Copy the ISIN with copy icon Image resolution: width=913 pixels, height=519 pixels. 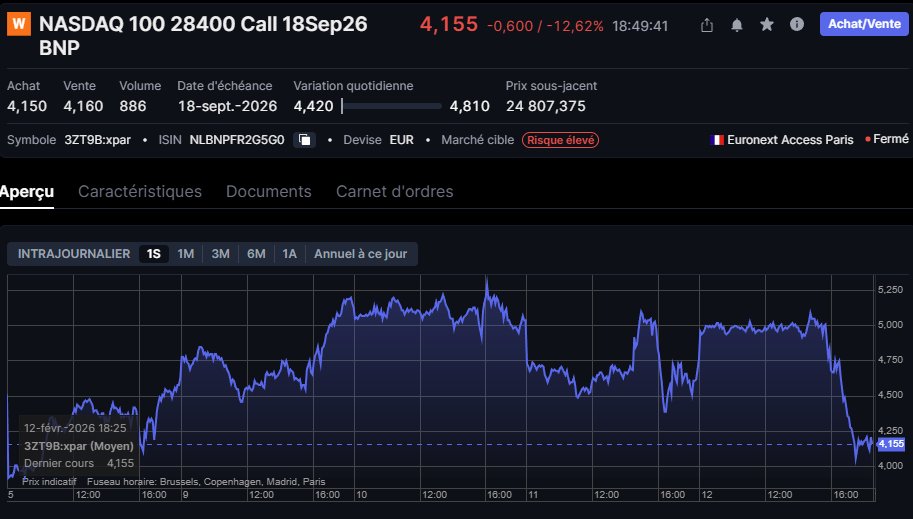(305, 140)
